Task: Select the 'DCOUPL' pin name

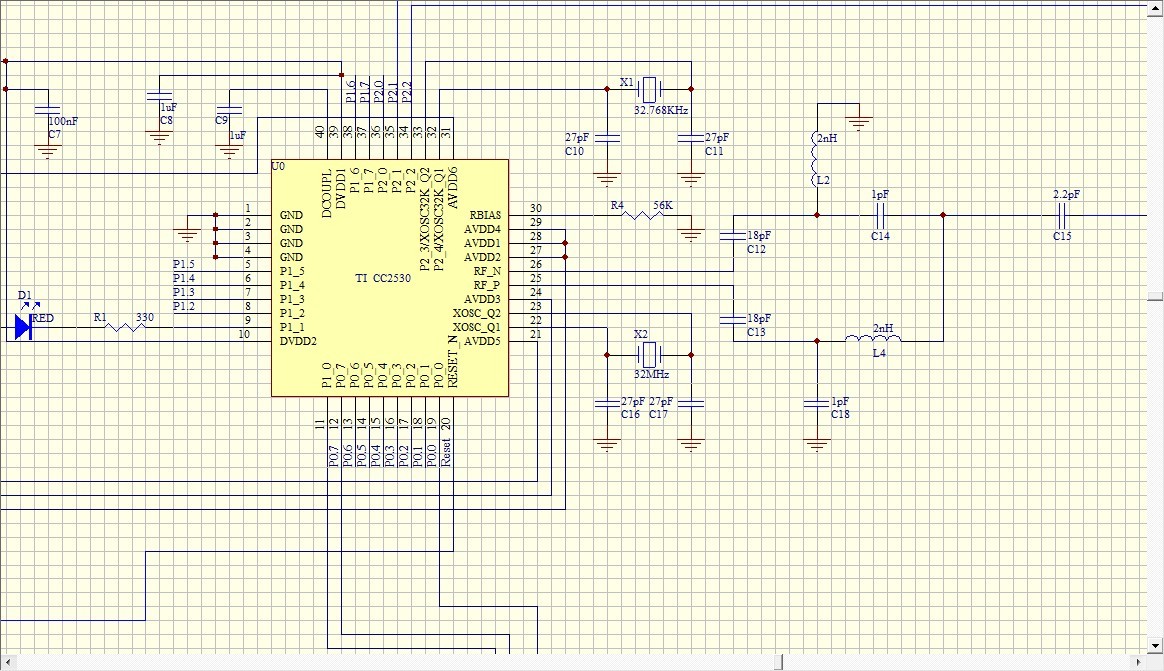Action: pos(327,194)
